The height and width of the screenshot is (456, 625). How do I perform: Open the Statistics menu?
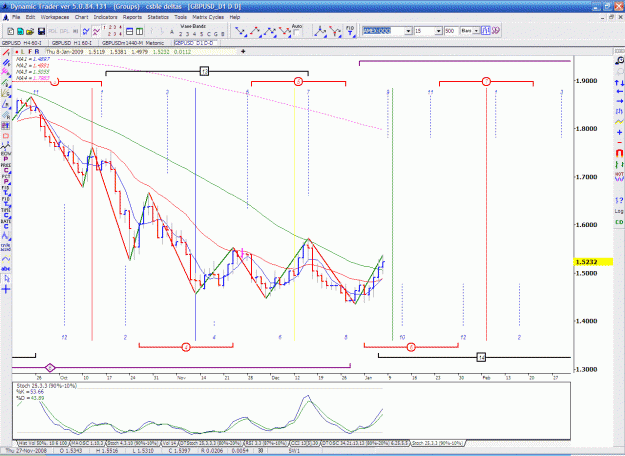[x=158, y=17]
